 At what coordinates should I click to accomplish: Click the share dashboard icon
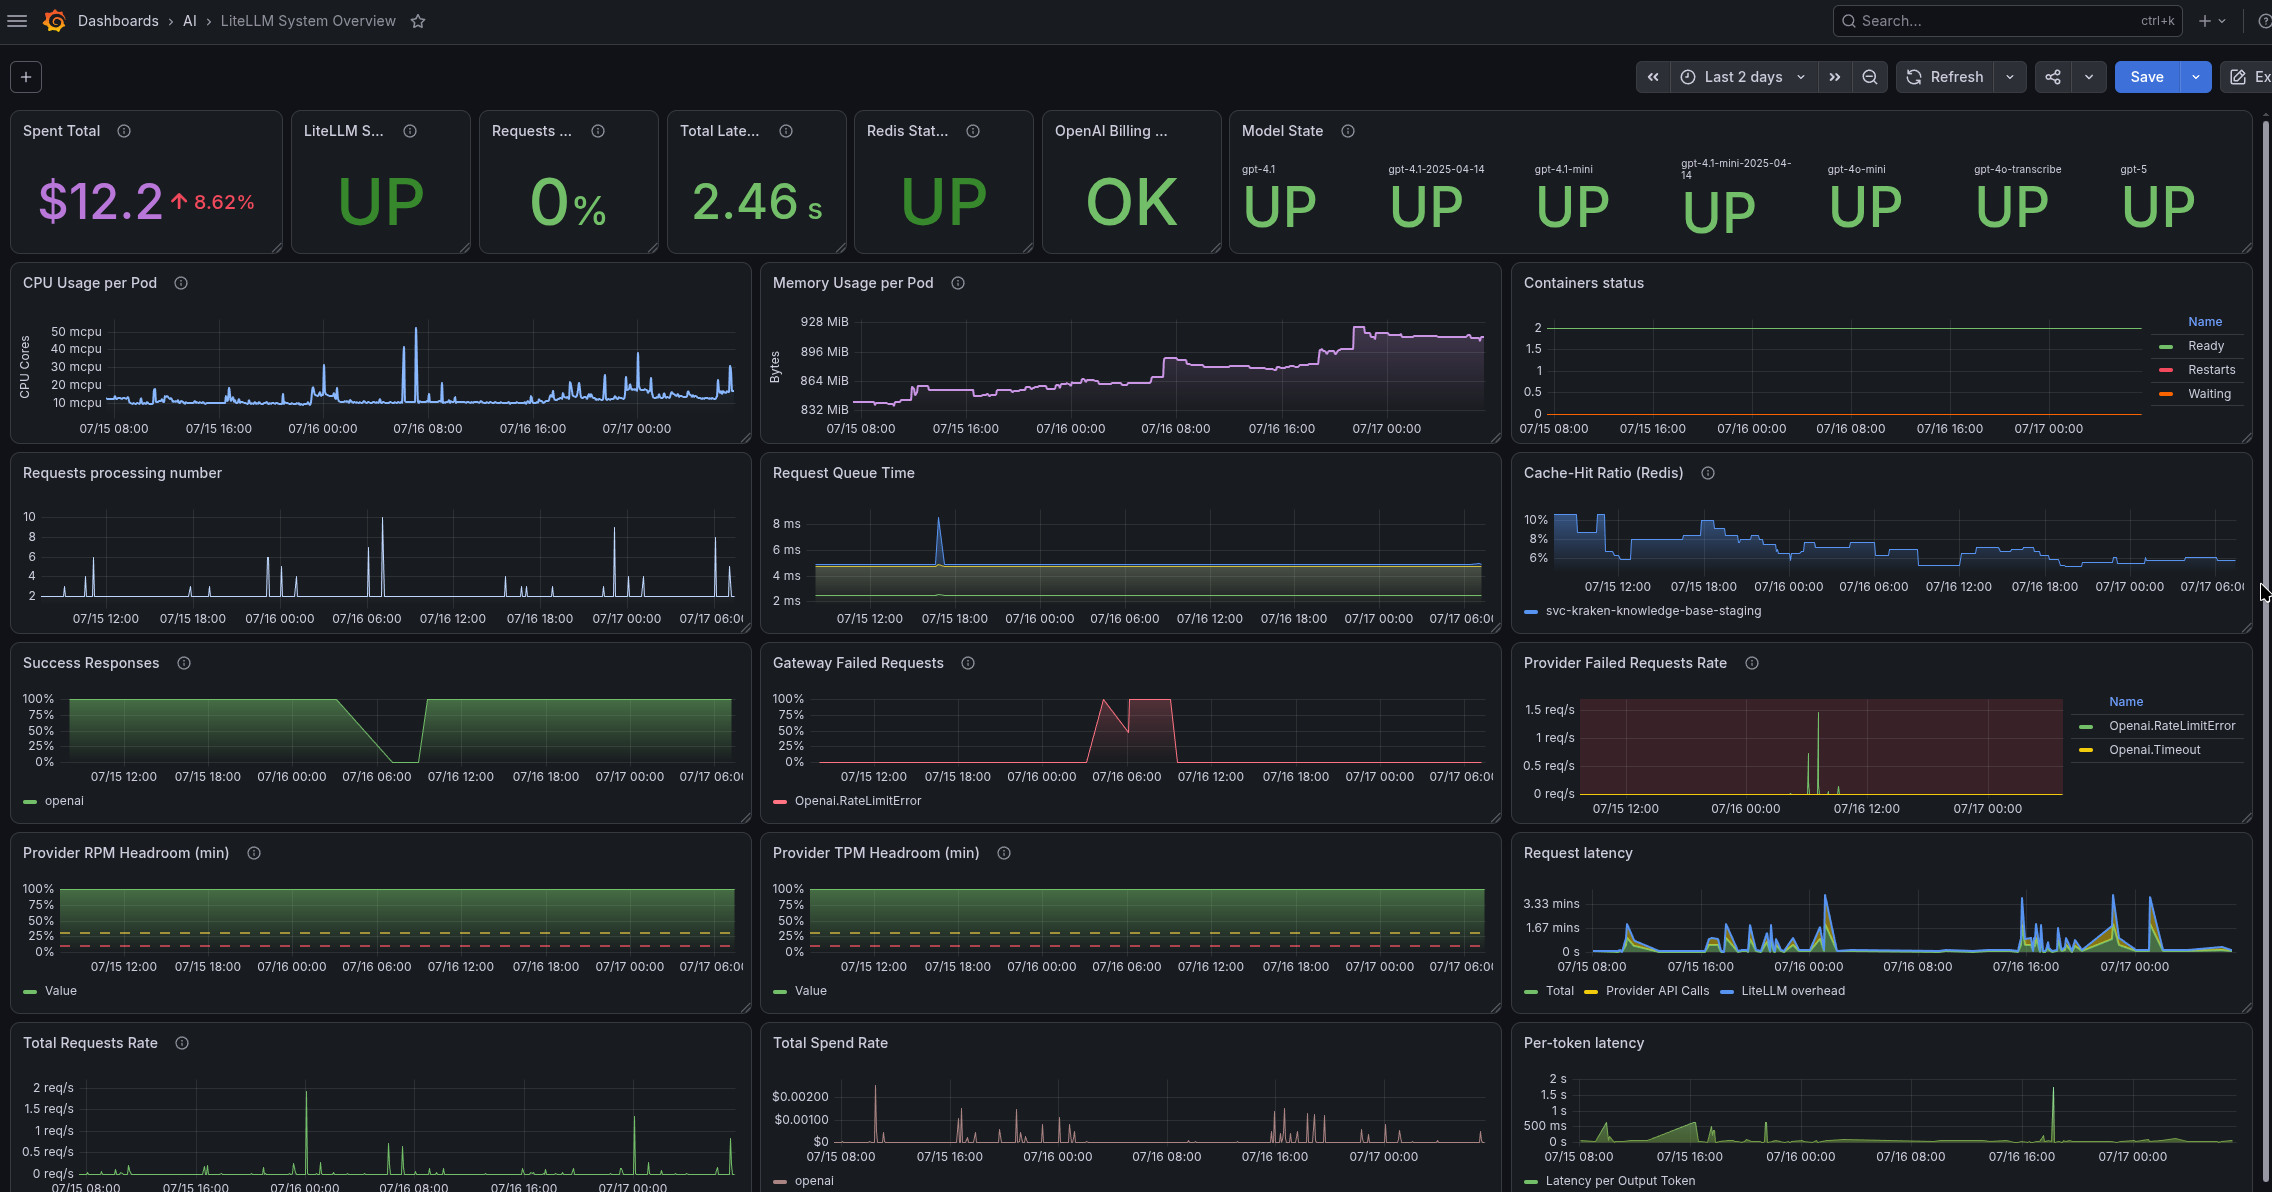point(2053,77)
